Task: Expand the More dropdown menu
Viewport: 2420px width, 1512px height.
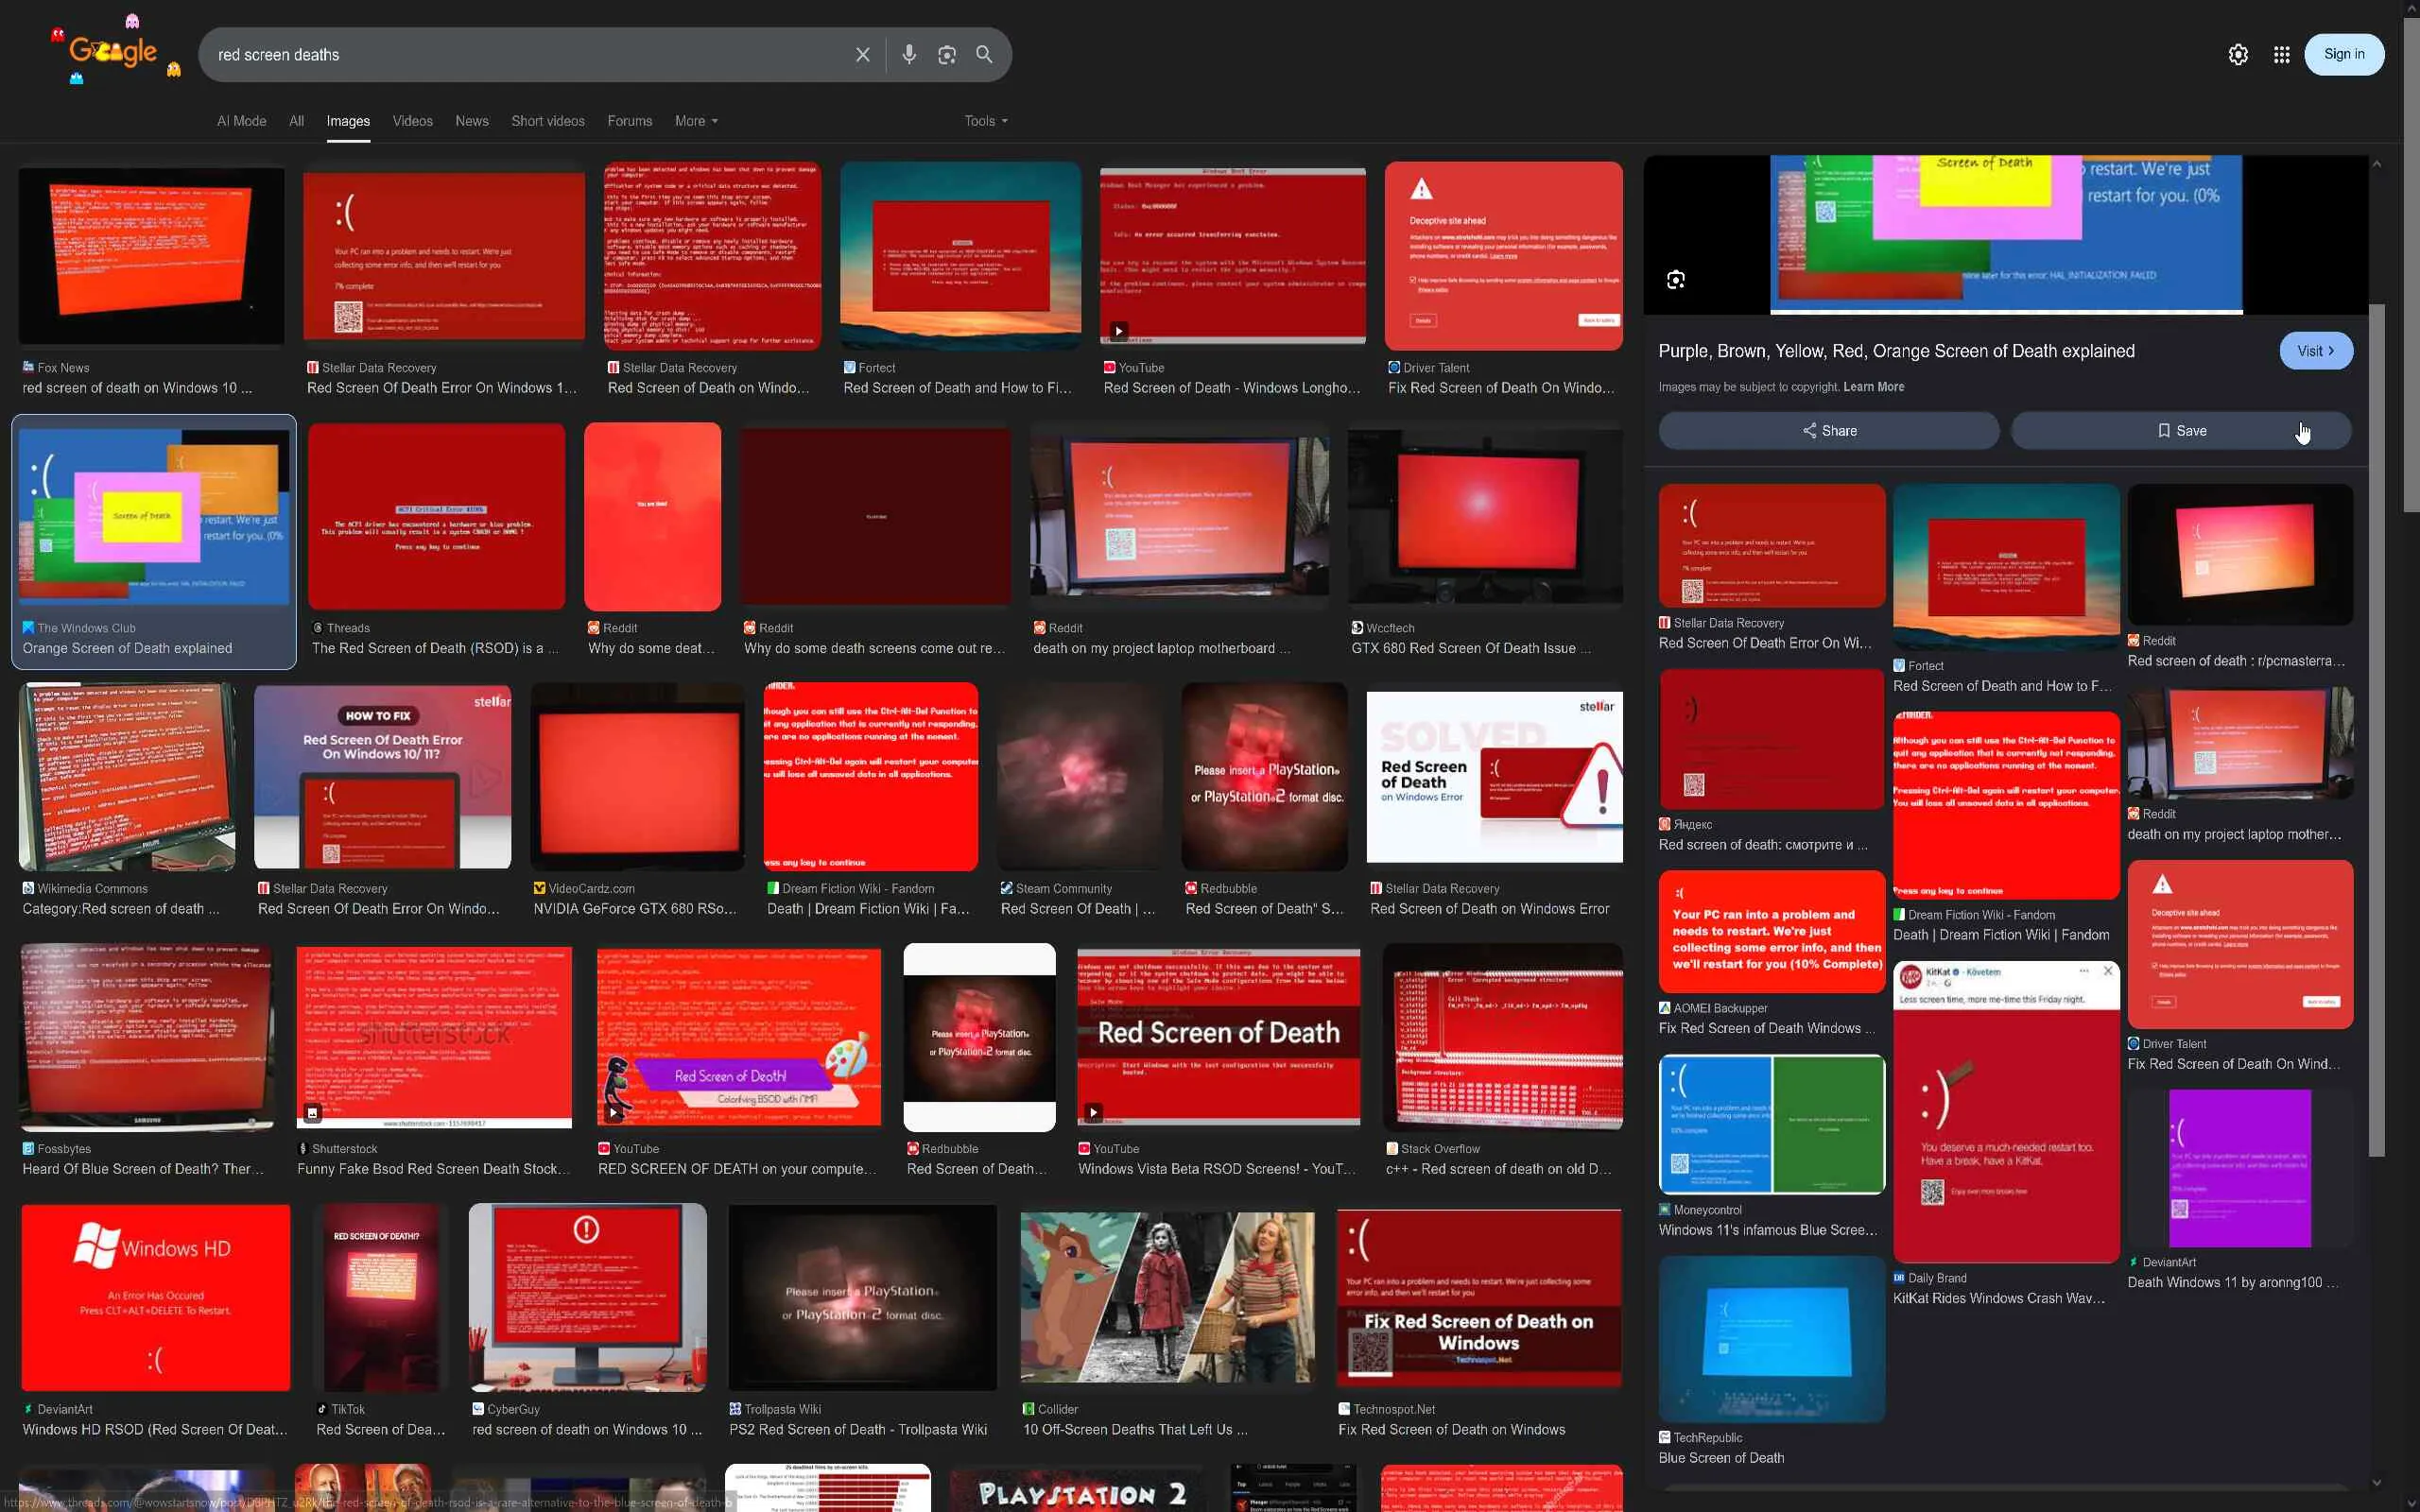Action: click(x=696, y=121)
